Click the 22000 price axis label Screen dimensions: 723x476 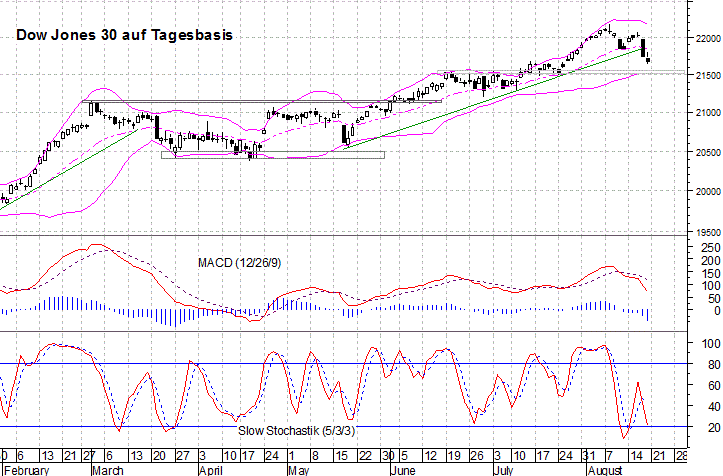tap(708, 38)
